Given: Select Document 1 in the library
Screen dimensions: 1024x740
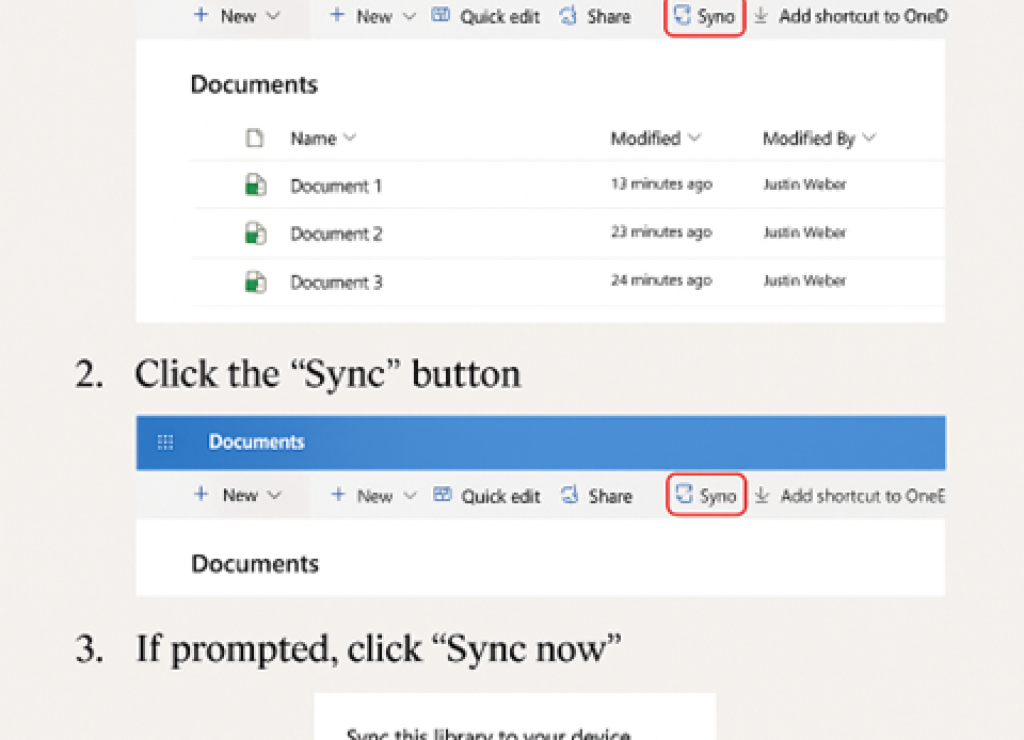Looking at the screenshot, I should pos(336,185).
